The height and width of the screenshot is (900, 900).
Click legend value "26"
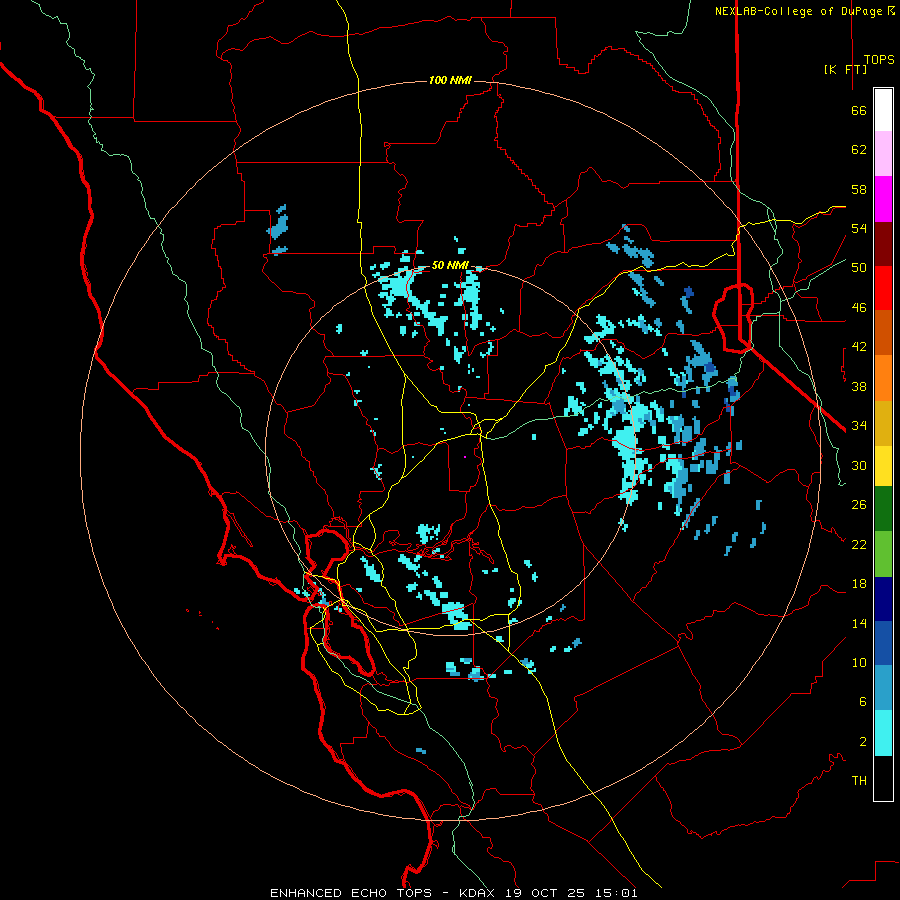[x=859, y=505]
